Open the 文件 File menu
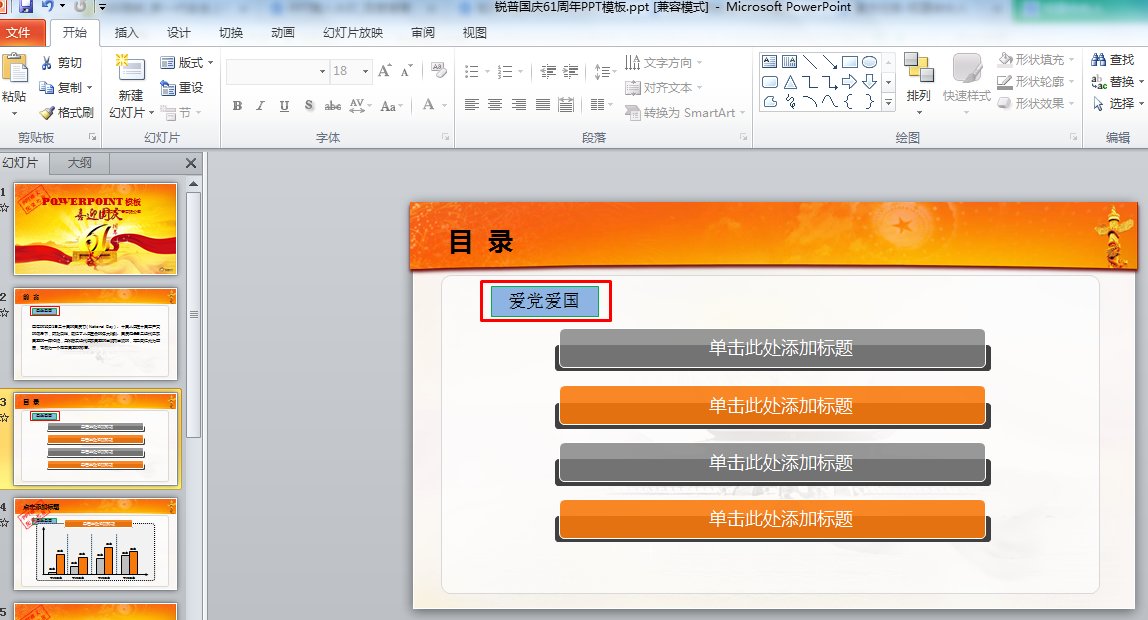1148x620 pixels. tap(22, 33)
